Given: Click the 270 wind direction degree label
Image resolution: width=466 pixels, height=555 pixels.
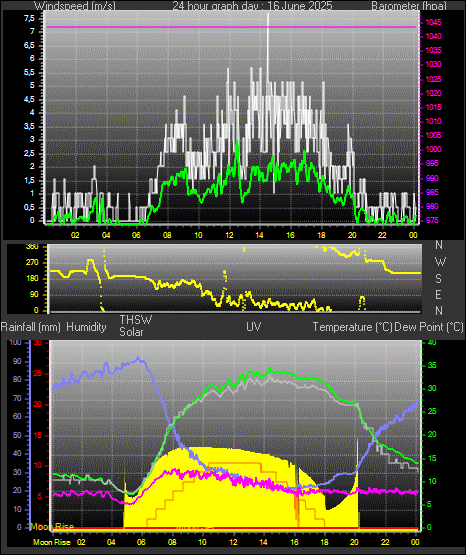Looking at the screenshot, I should pyautogui.click(x=32, y=263).
